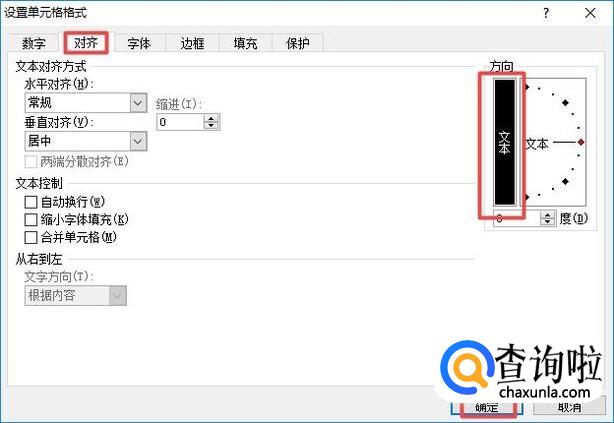This screenshot has height=423, width=614.
Task: Toggle 缩小字体填充 checkbox
Action: tap(31, 220)
